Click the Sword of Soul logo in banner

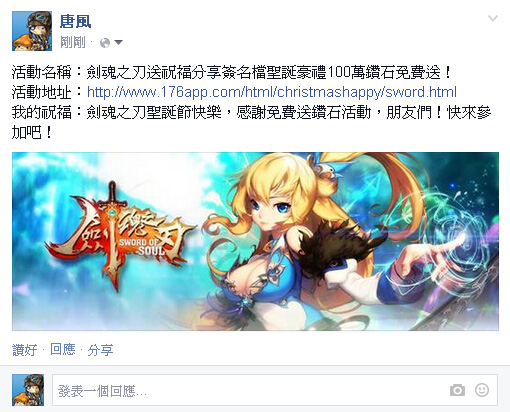coord(118,235)
